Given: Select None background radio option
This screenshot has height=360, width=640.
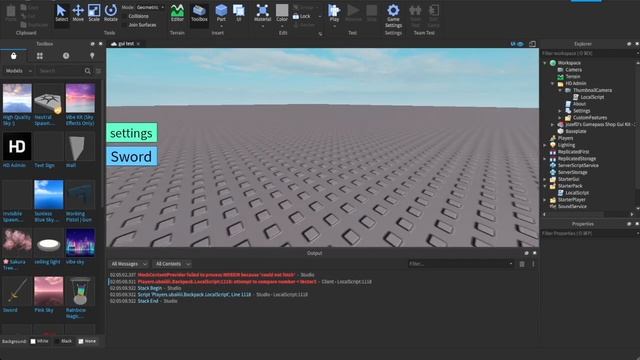Looking at the screenshot, I should [80, 341].
